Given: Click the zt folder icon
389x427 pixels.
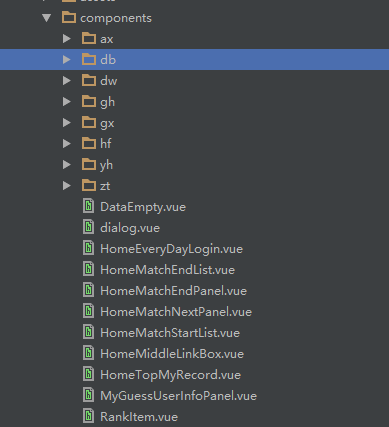Looking at the screenshot, I should point(89,185).
